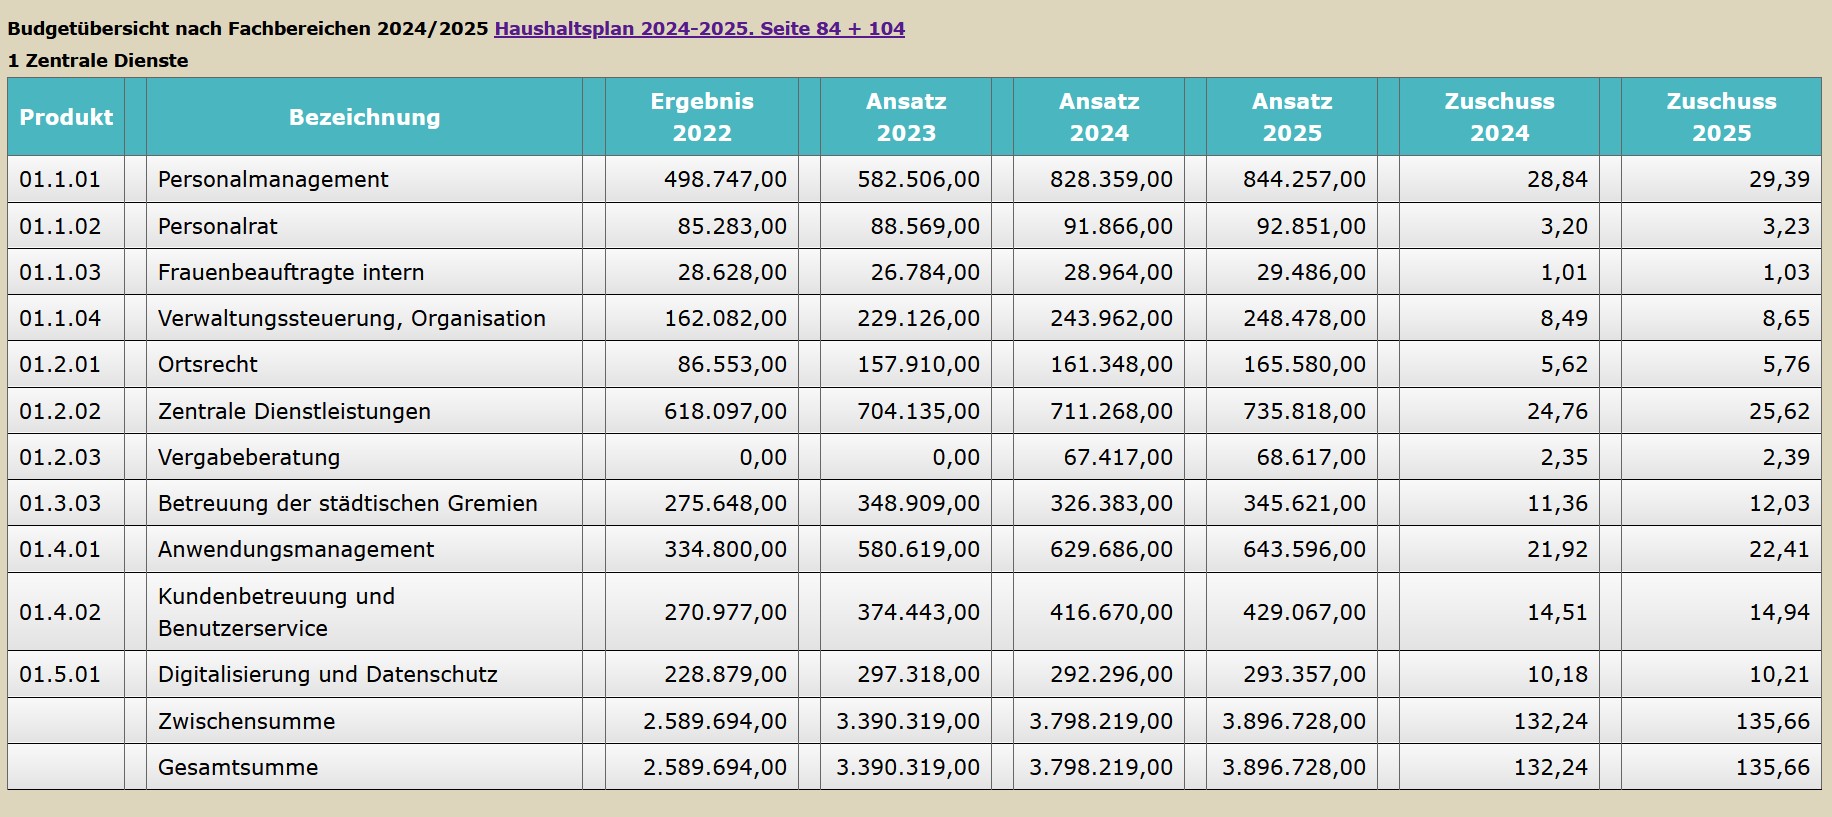The width and height of the screenshot is (1832, 817).
Task: Select Kundenbetreuung und Benutzerservice cell
Action: (x=276, y=612)
